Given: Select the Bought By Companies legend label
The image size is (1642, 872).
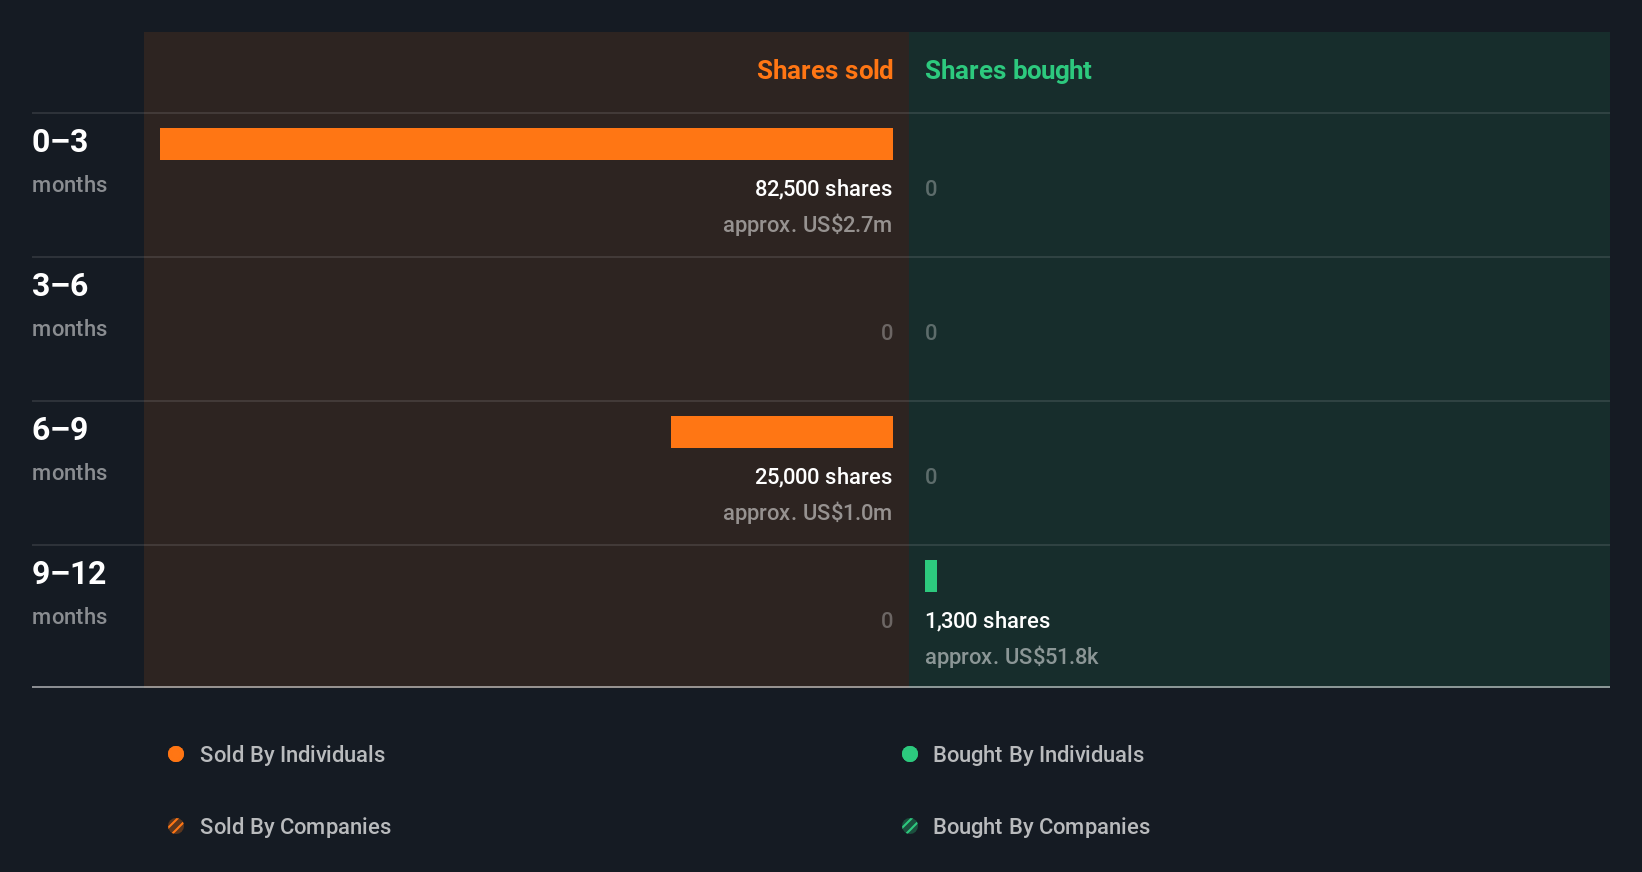Looking at the screenshot, I should point(1041,827).
